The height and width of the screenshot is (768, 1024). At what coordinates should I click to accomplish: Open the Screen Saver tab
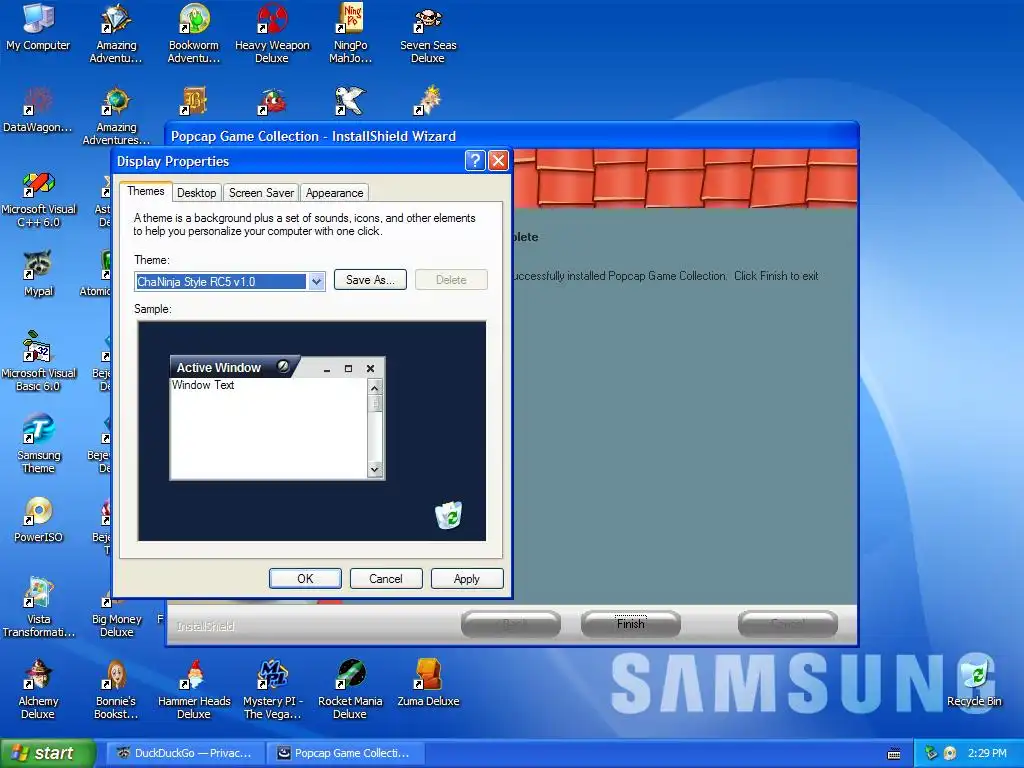[x=261, y=193]
